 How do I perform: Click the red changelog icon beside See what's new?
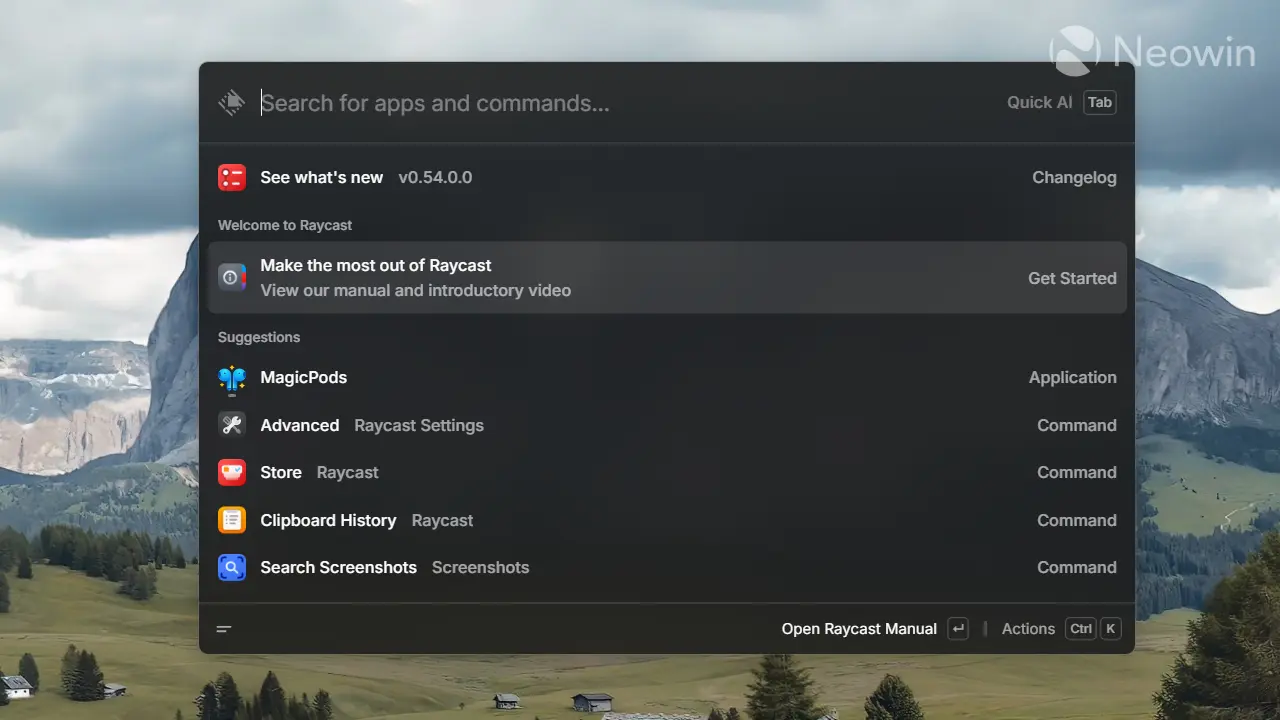coord(231,177)
